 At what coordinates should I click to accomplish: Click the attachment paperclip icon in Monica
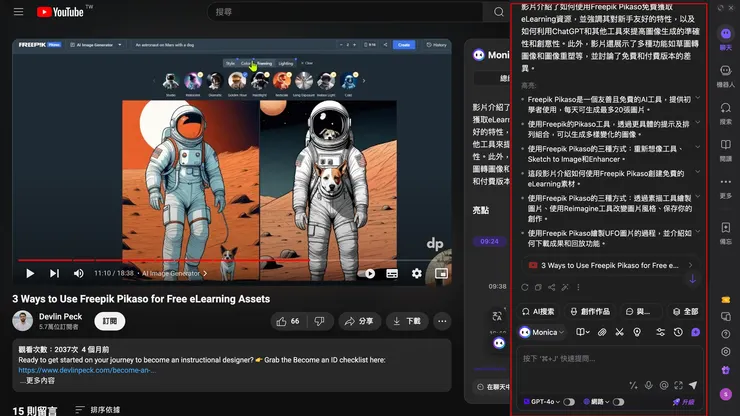[603, 332]
